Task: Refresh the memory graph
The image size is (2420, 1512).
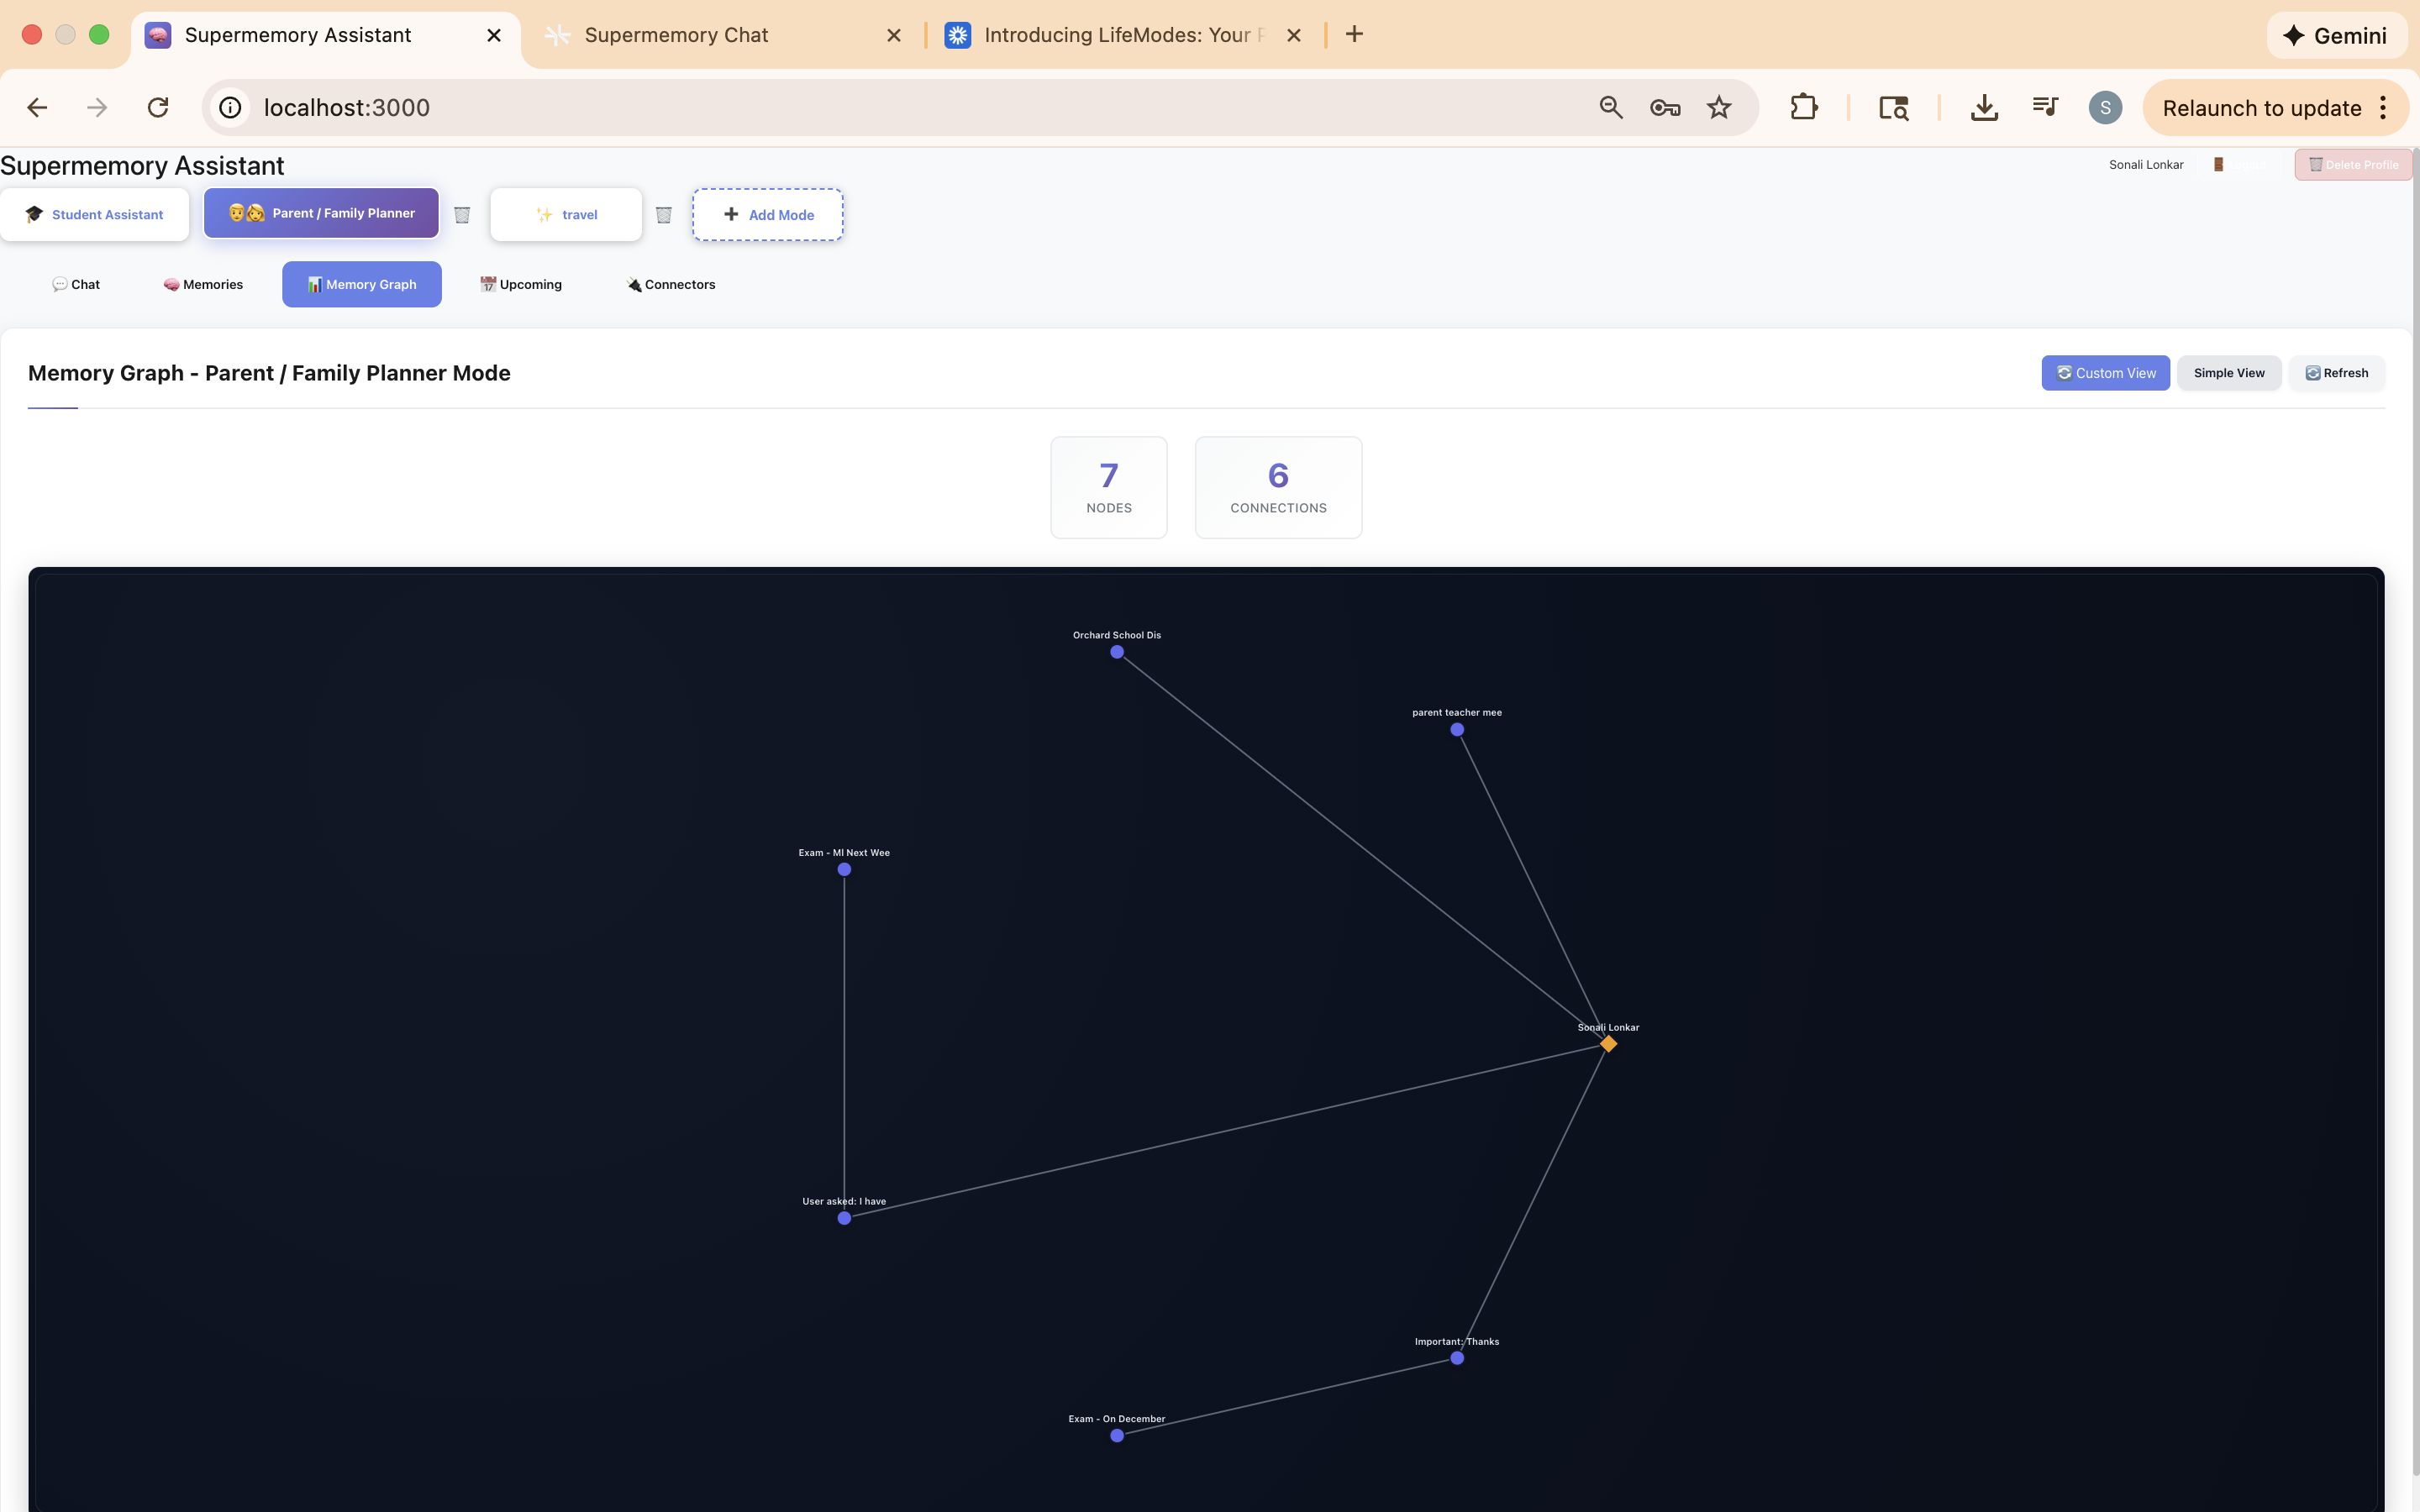Action: (2336, 373)
